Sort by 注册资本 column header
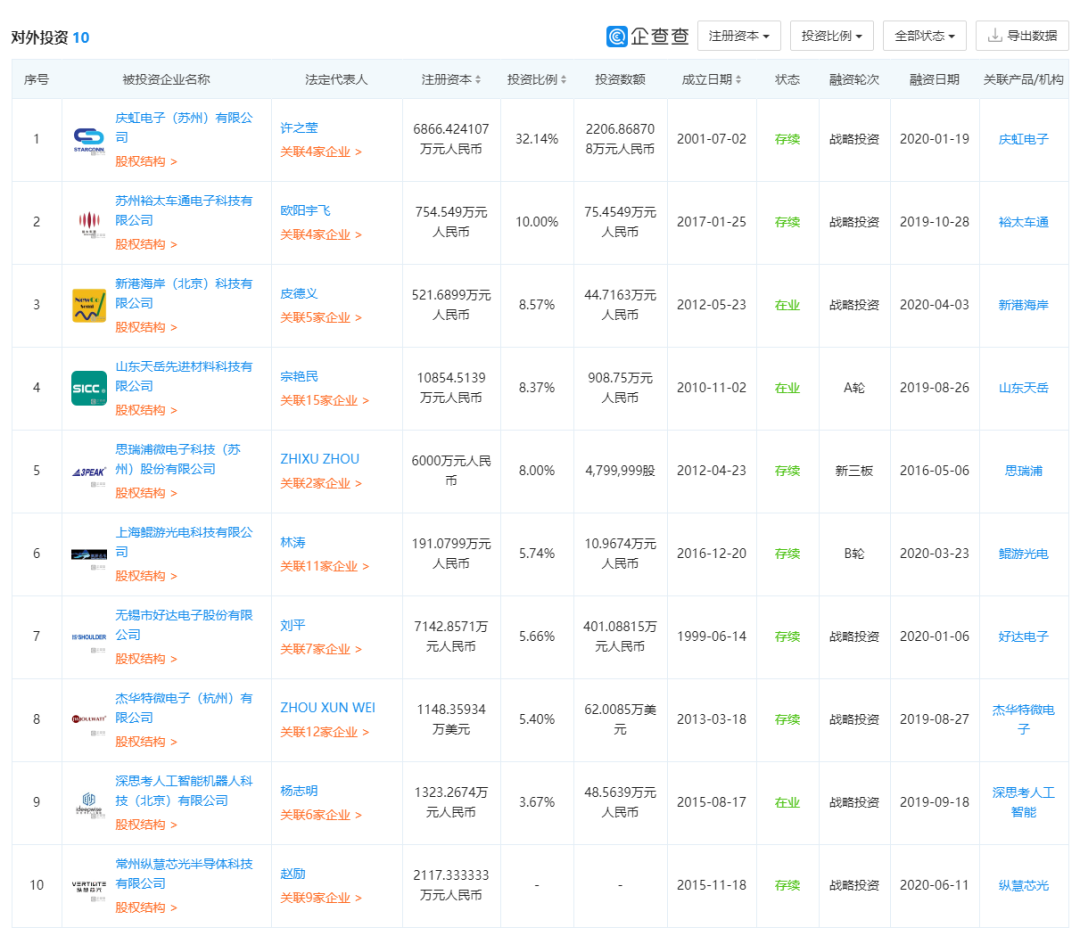Image resolution: width=1080 pixels, height=936 pixels. (x=451, y=79)
